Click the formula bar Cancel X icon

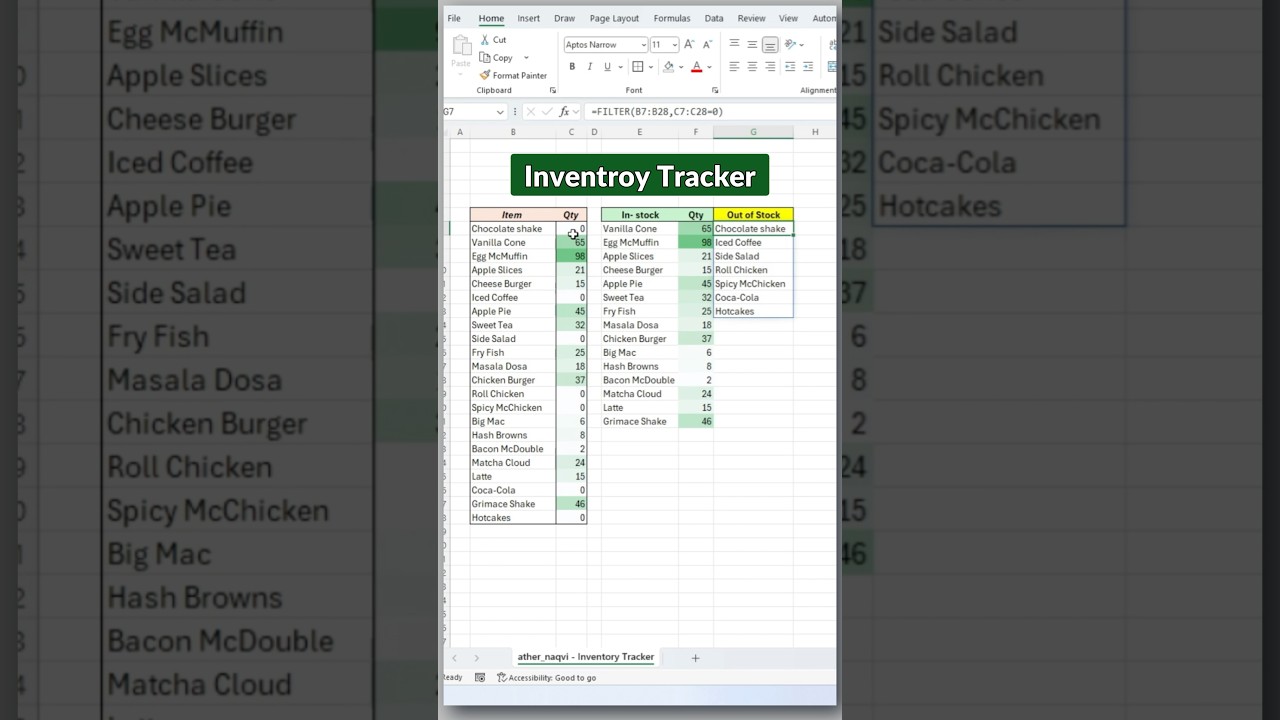coord(530,112)
